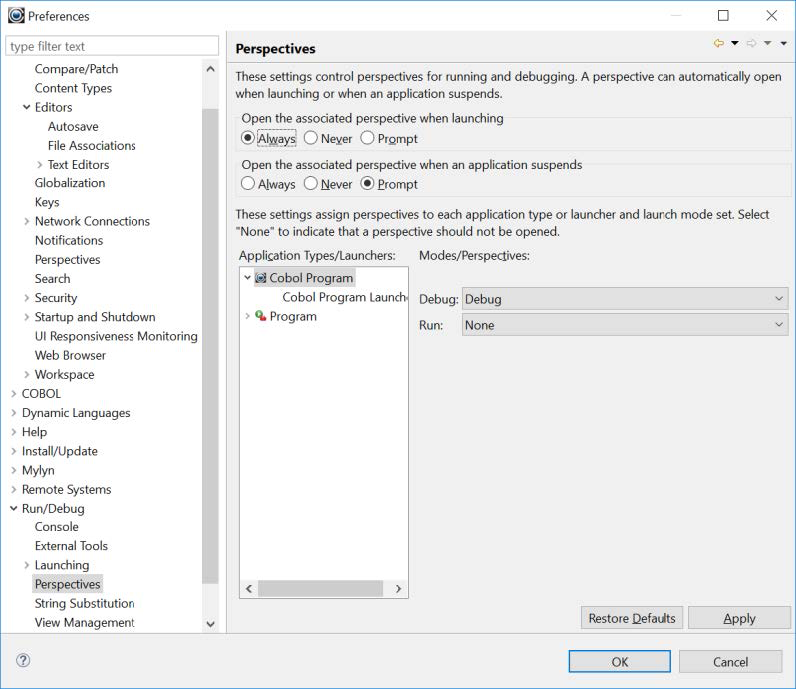Screen dimensions: 796x689
Task: Expand the Remote Systems node
Action: 14,489
